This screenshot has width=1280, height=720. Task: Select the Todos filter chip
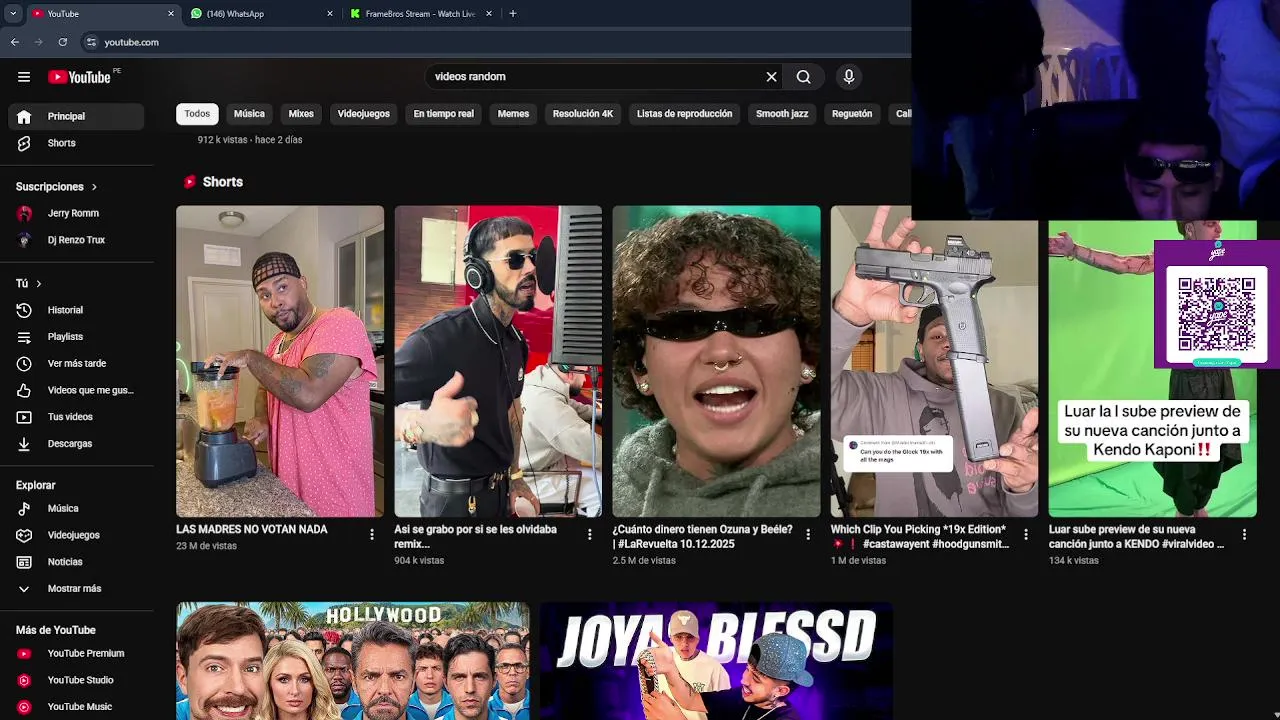tap(197, 114)
